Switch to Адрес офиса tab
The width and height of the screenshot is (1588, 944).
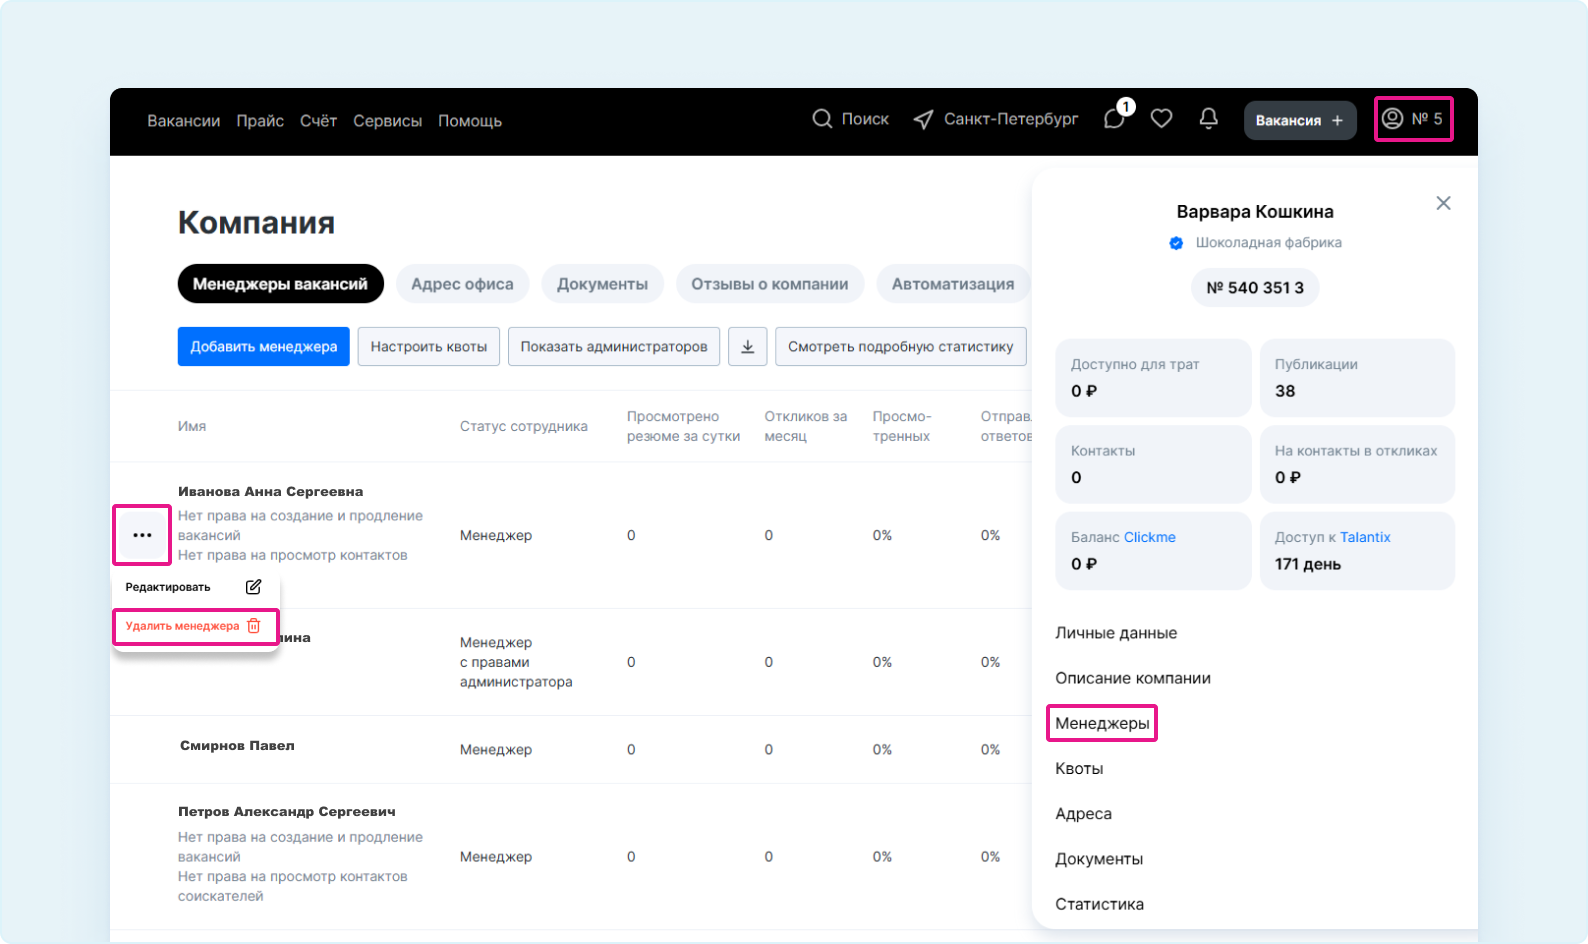462,284
